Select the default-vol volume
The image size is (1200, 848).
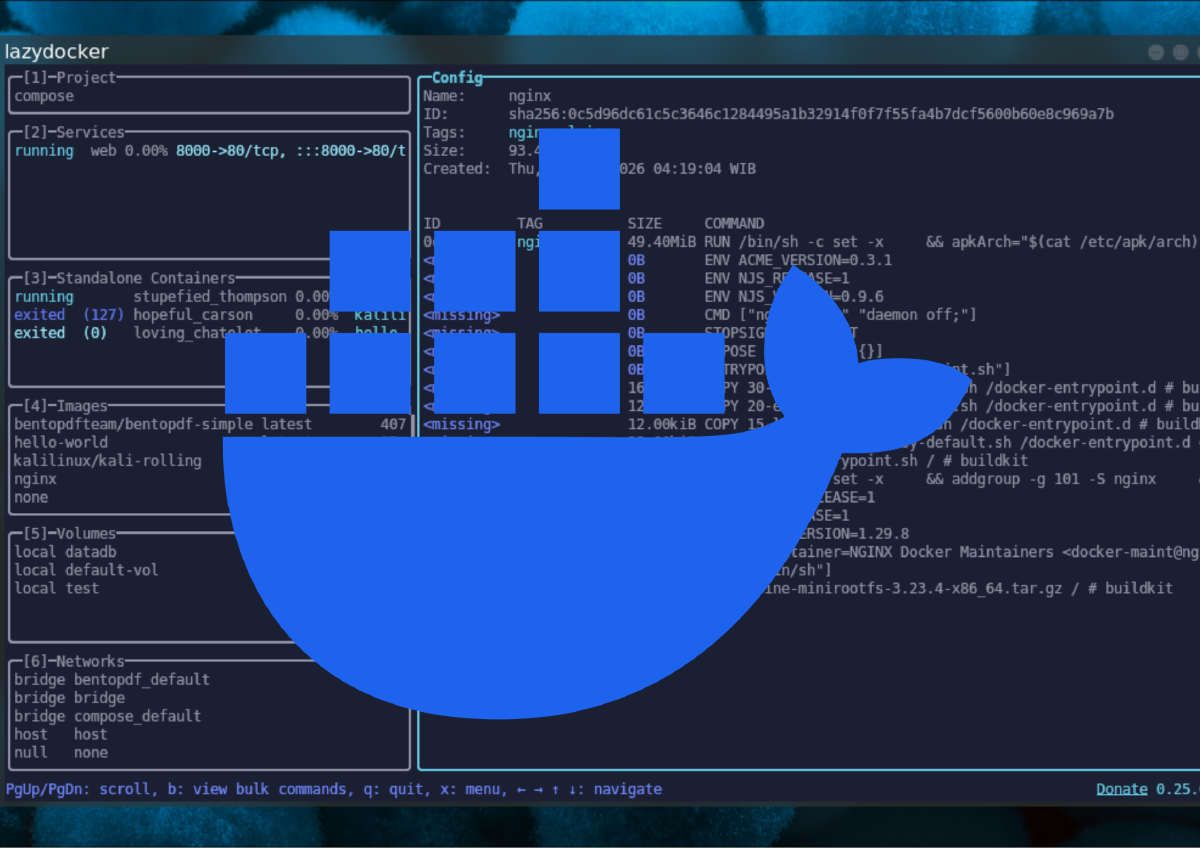pyautogui.click(x=86, y=570)
